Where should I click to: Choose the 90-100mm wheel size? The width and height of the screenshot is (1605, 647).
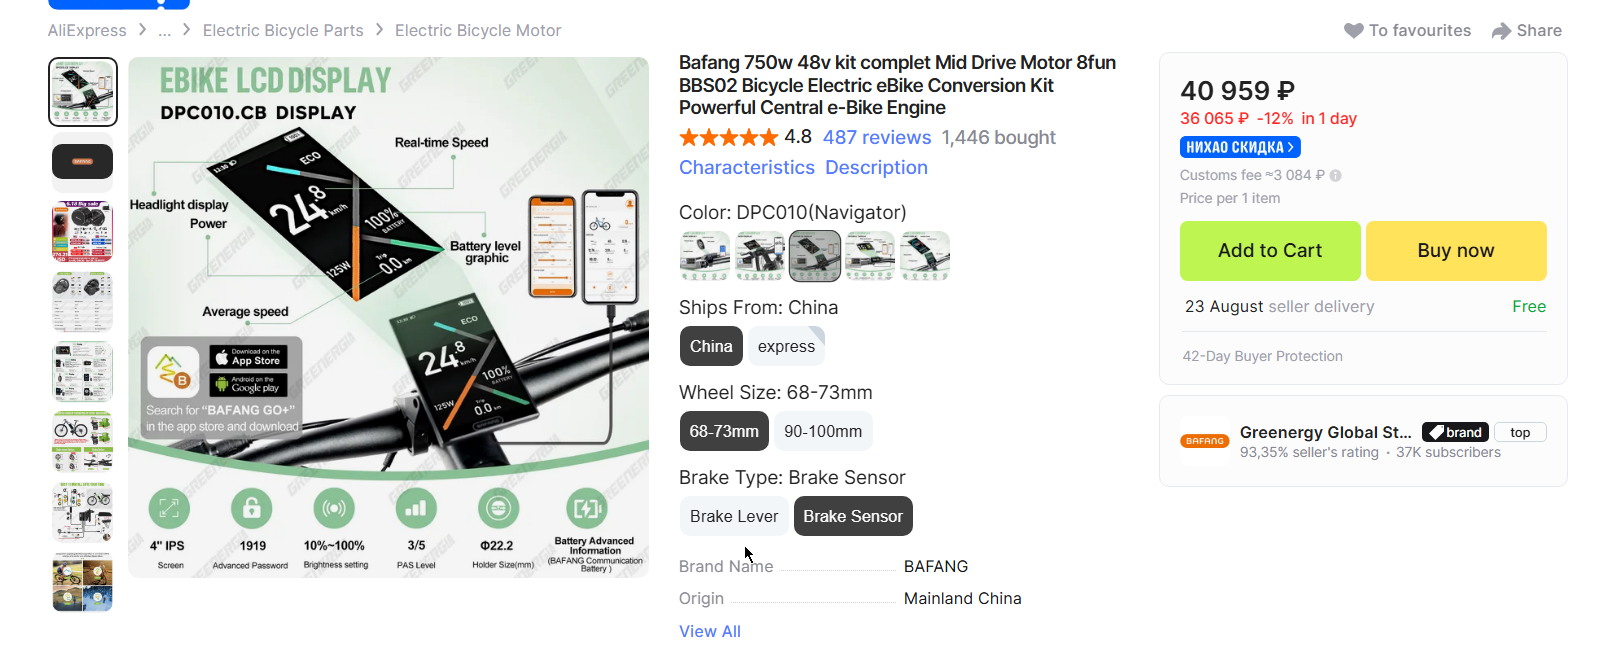[x=823, y=432]
